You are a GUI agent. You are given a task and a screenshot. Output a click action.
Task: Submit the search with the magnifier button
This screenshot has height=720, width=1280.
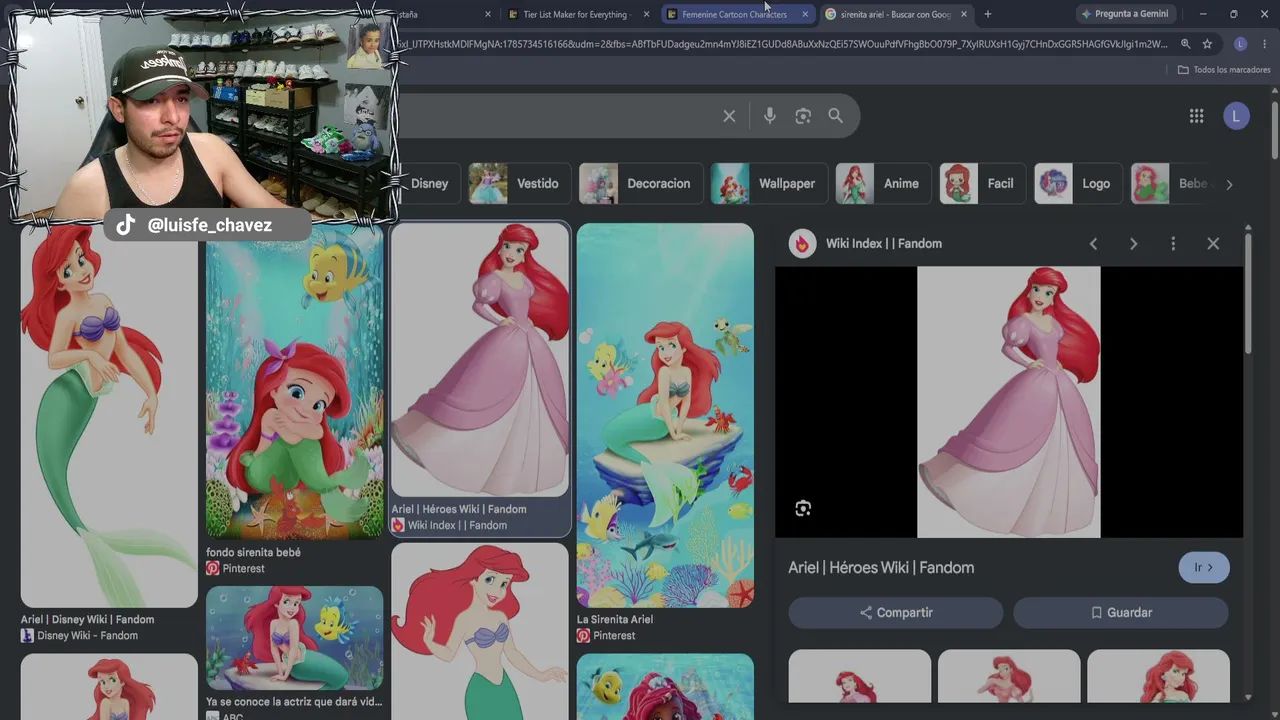click(835, 116)
